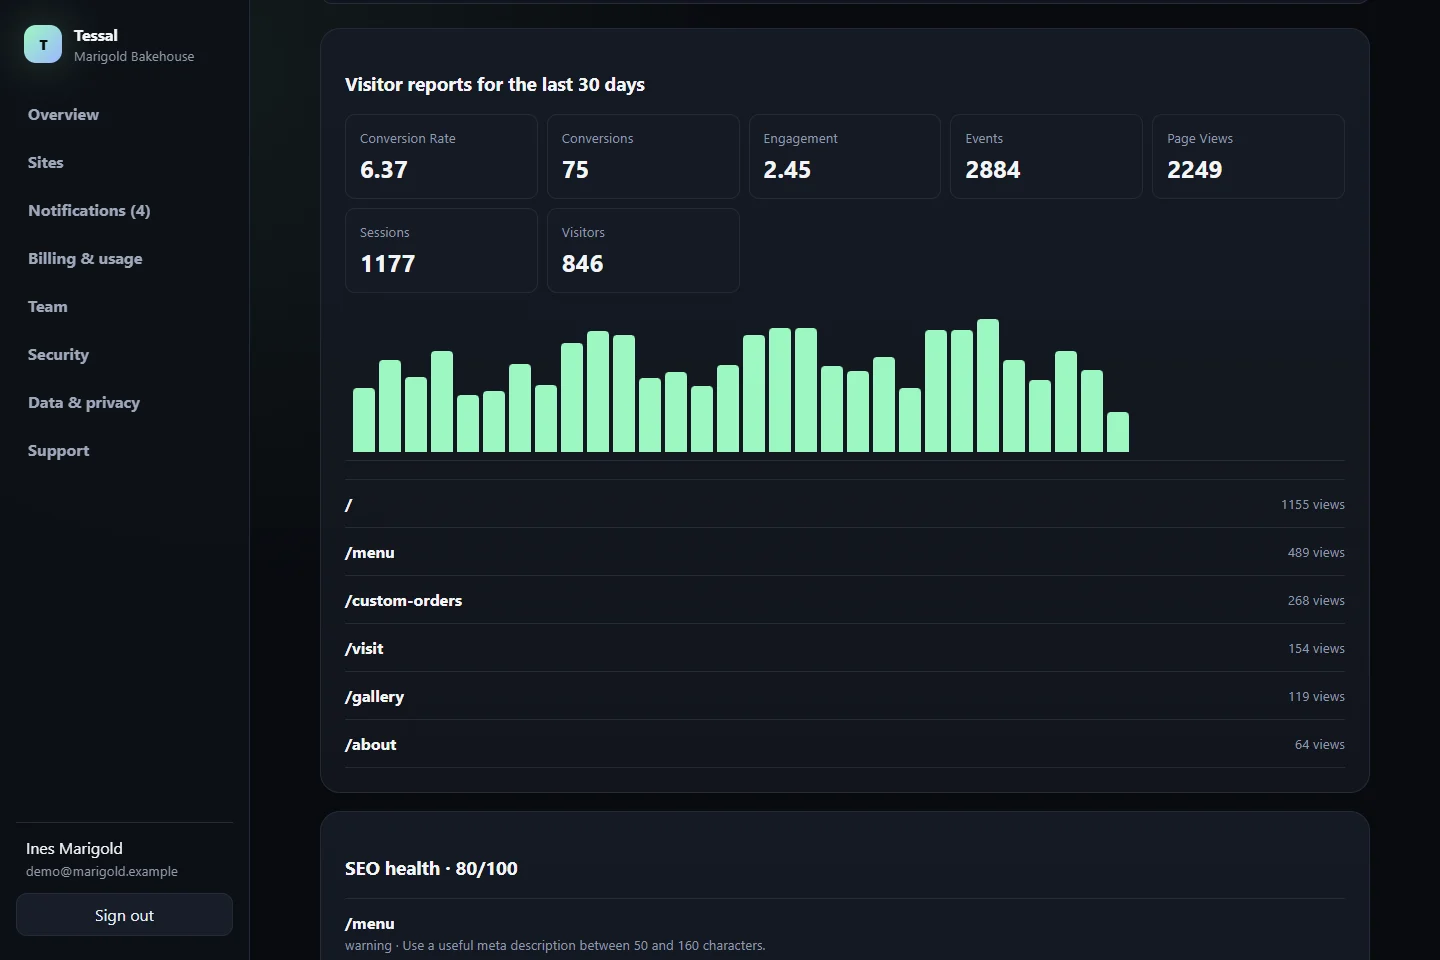The width and height of the screenshot is (1440, 960).
Task: Click the tallest bar in the chart
Action: (988, 386)
